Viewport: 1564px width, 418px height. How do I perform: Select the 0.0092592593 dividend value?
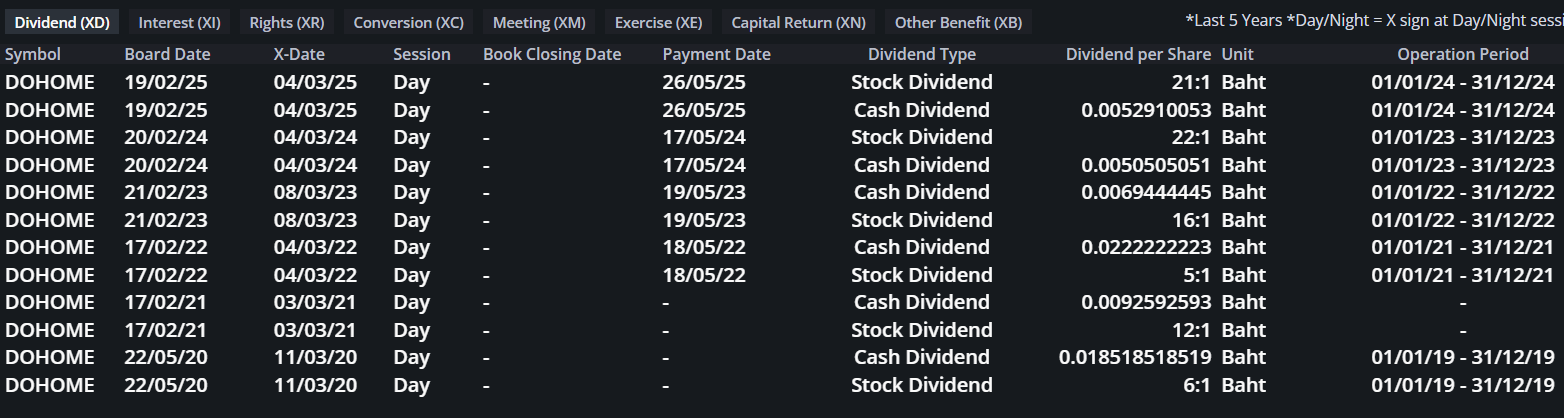coord(1146,302)
